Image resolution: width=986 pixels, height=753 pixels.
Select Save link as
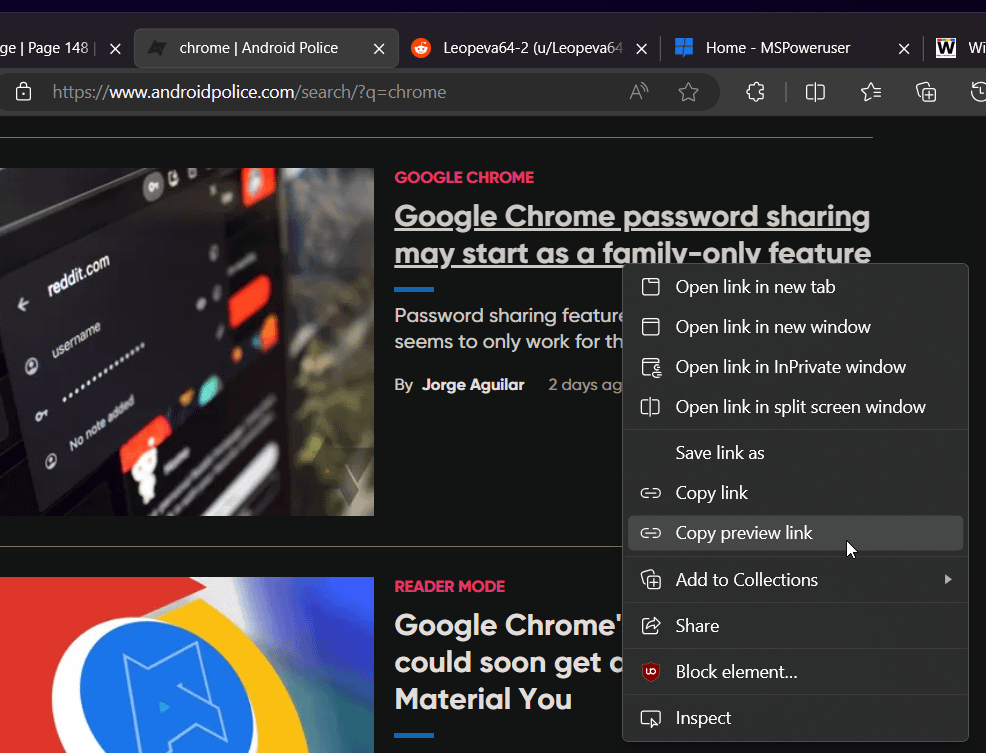click(795, 453)
